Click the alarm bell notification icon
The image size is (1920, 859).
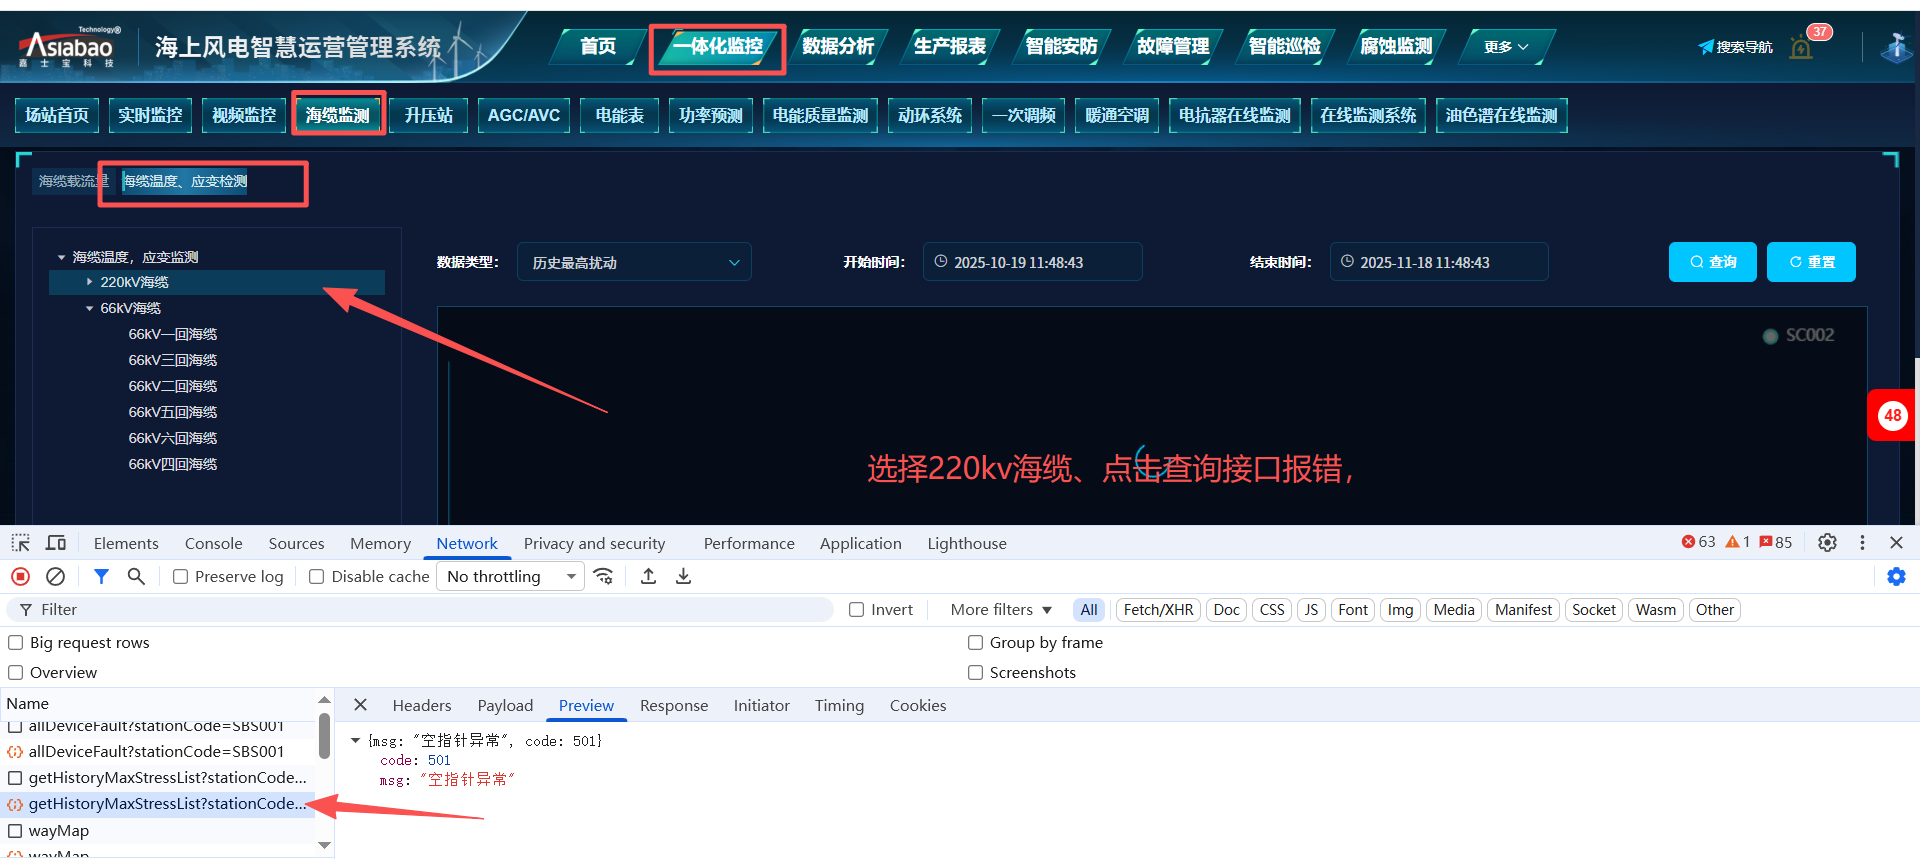tap(1801, 47)
